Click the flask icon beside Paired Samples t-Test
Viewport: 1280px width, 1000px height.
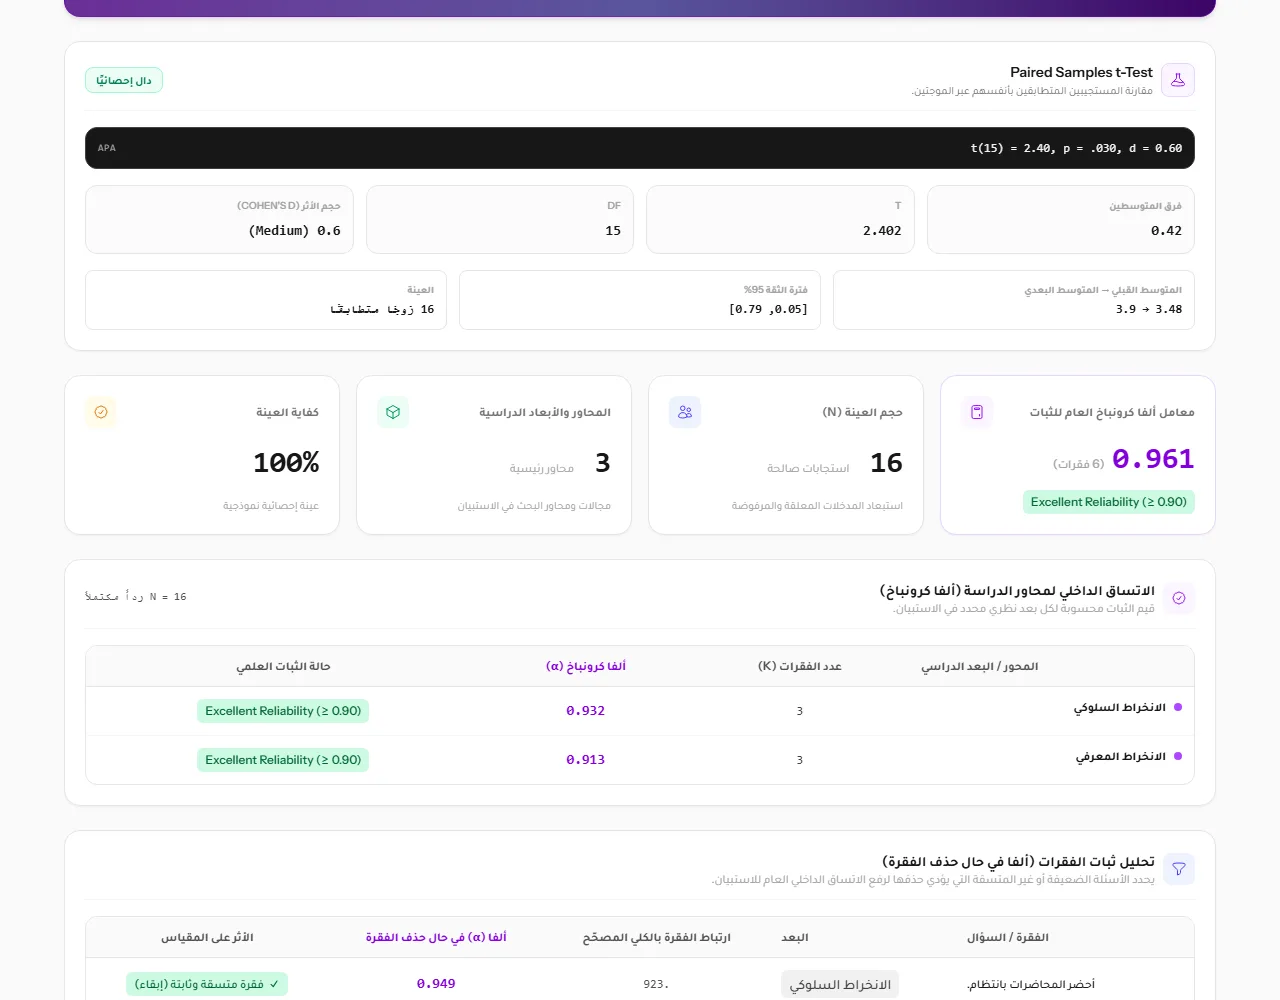tap(1178, 80)
